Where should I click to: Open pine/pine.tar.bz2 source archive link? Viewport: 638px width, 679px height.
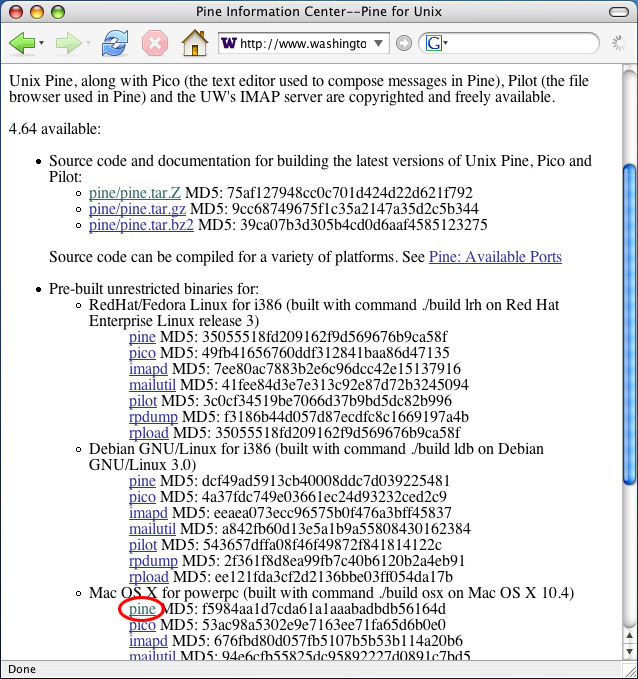click(140, 225)
